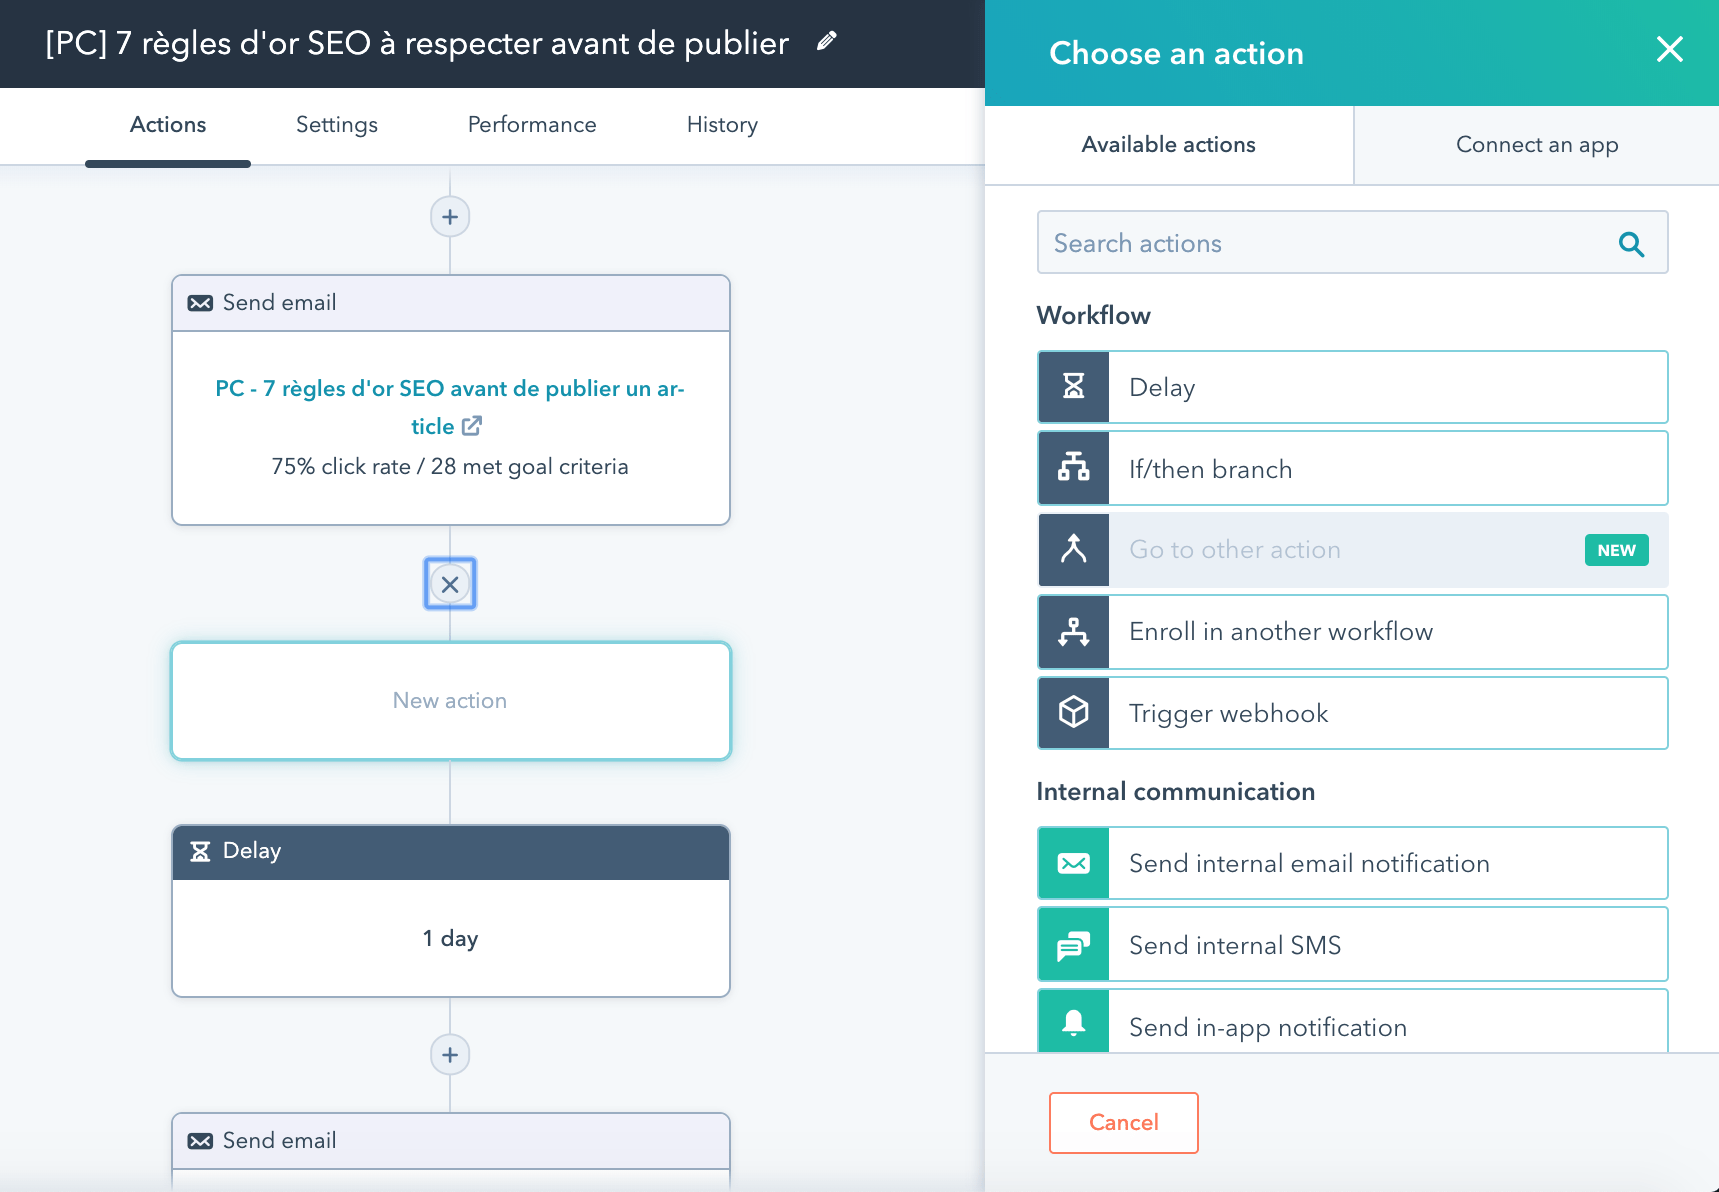
Task: Open the Delay 1 day card
Action: (x=451, y=911)
